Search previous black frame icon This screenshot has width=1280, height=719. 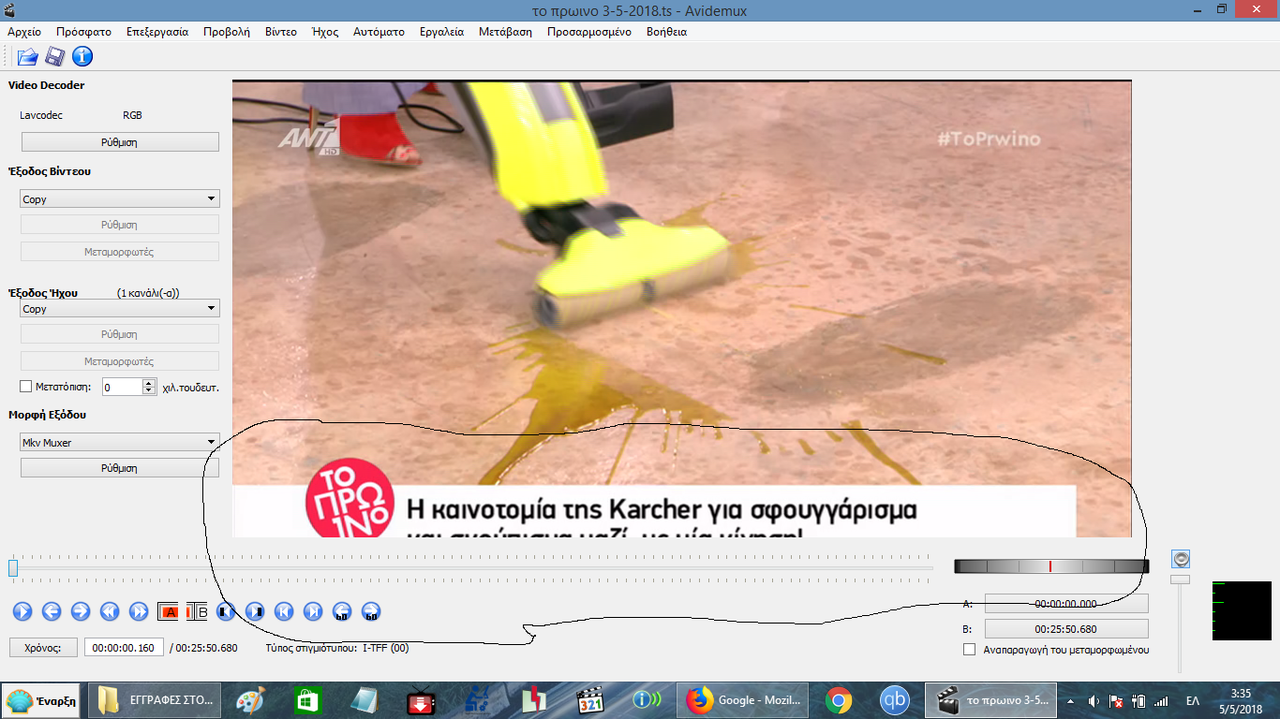(226, 611)
